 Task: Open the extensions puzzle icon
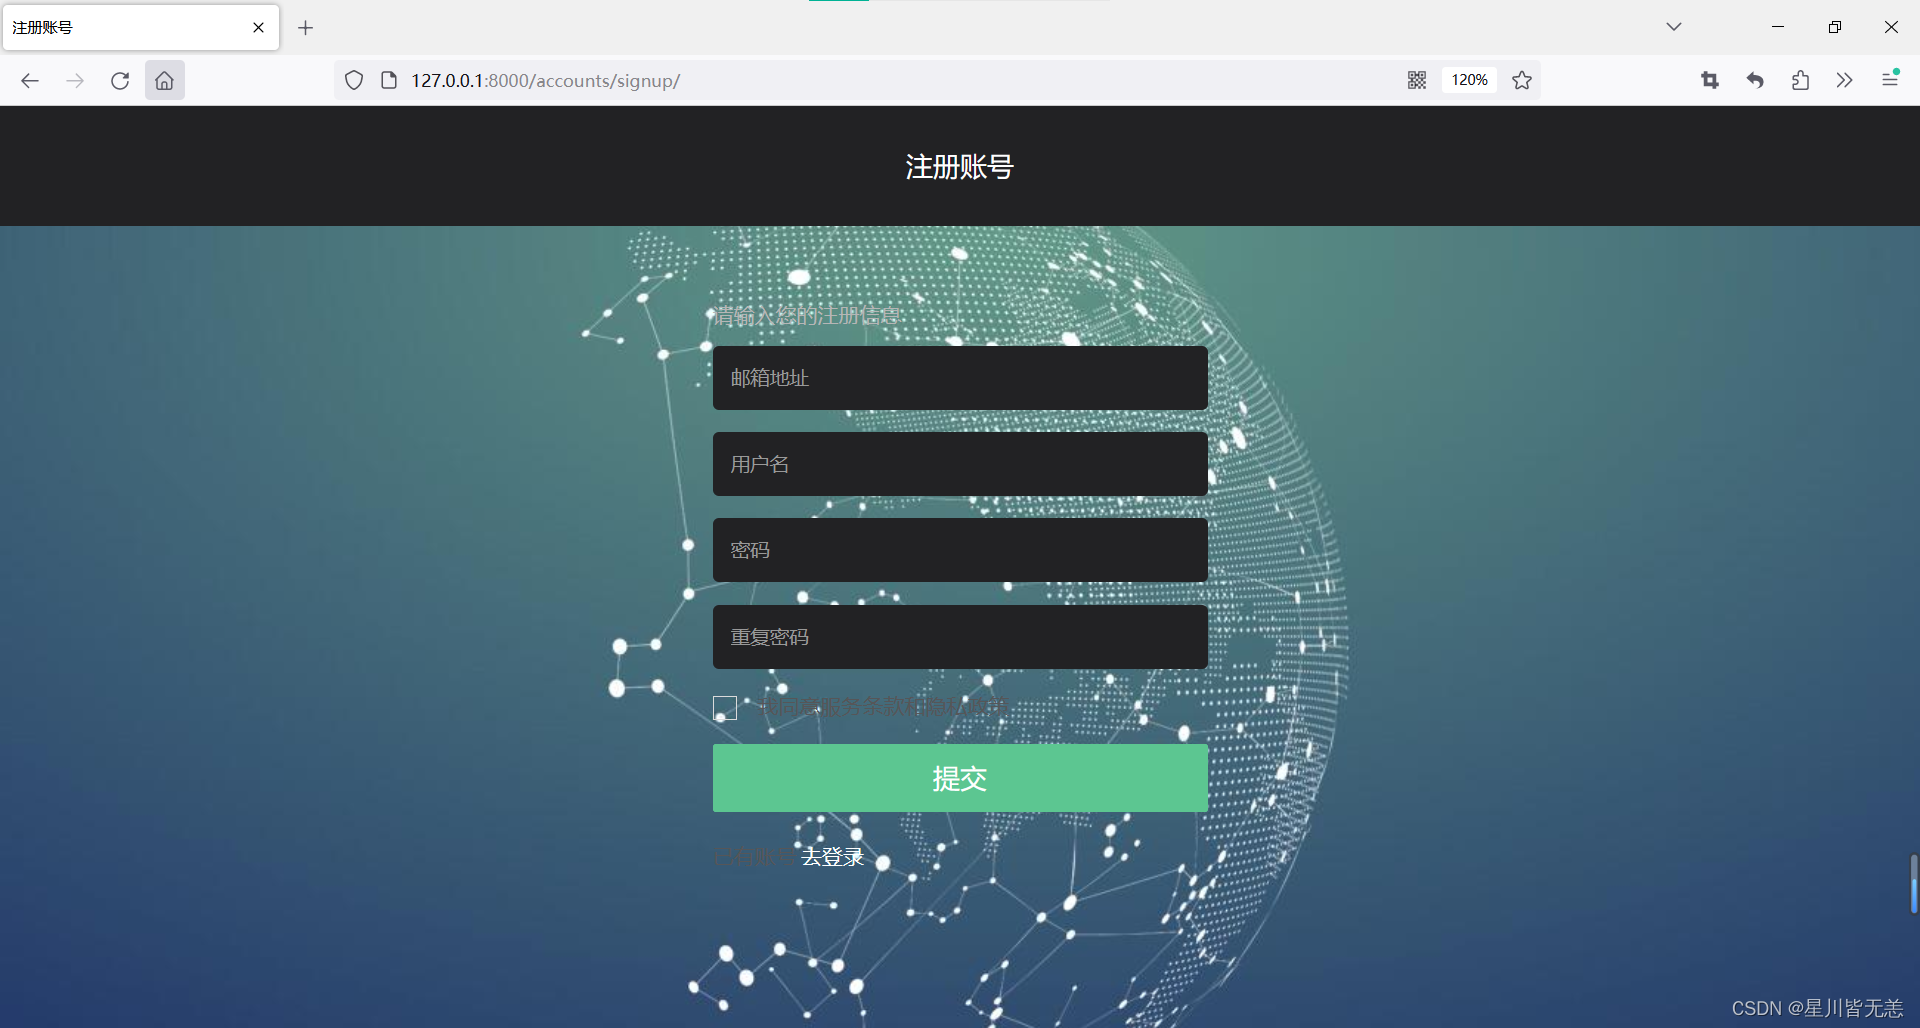pyautogui.click(x=1800, y=80)
